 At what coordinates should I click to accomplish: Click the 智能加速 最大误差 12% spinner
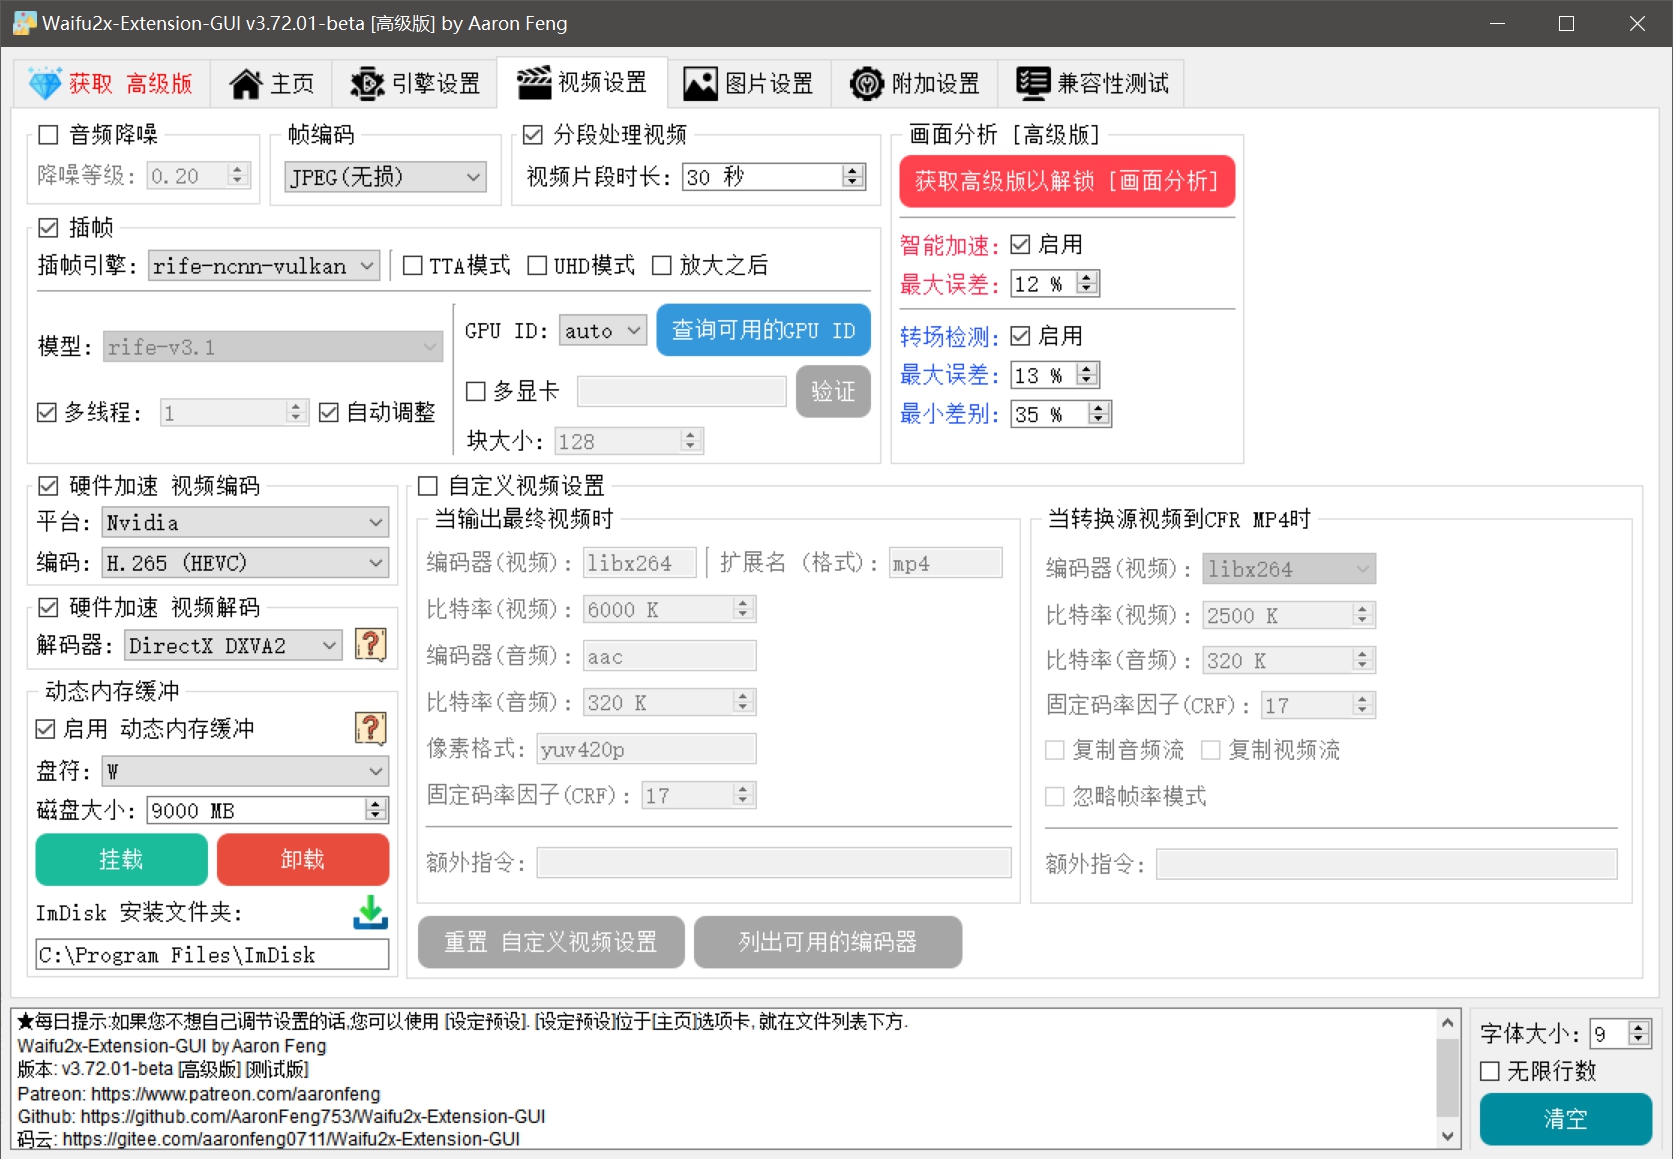1055,284
